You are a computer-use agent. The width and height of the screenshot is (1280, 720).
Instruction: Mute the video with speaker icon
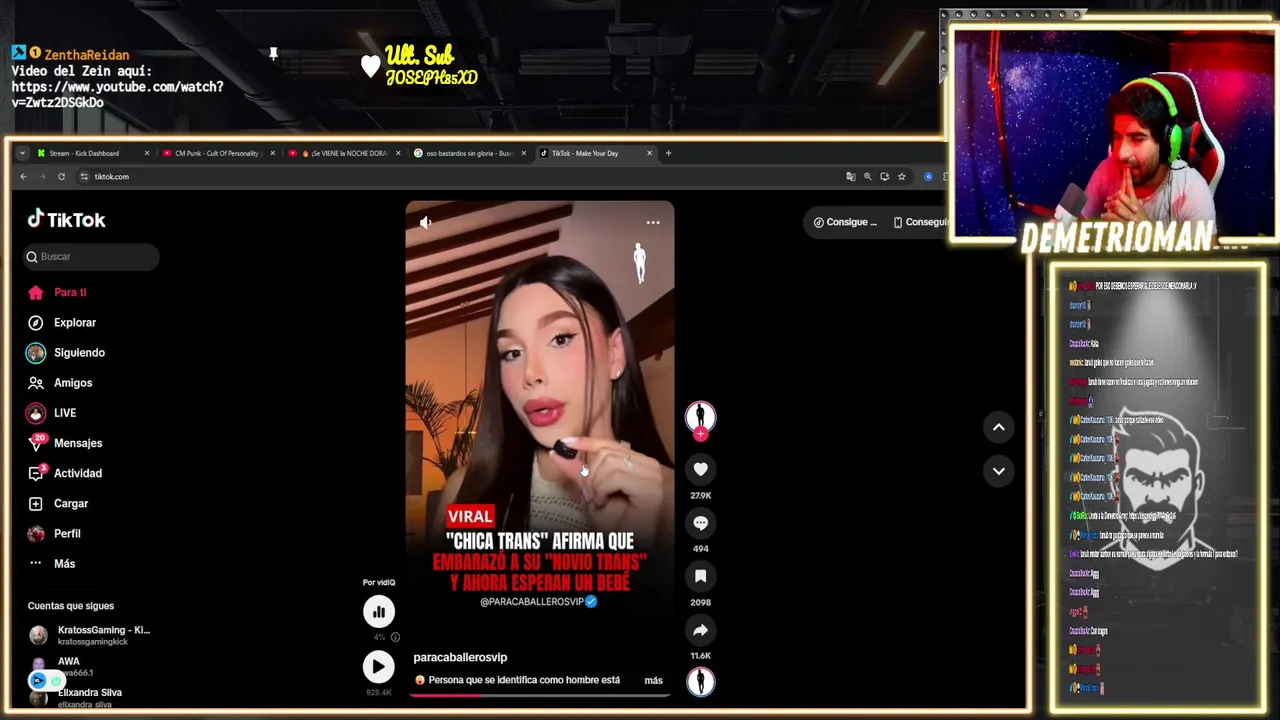pos(426,222)
